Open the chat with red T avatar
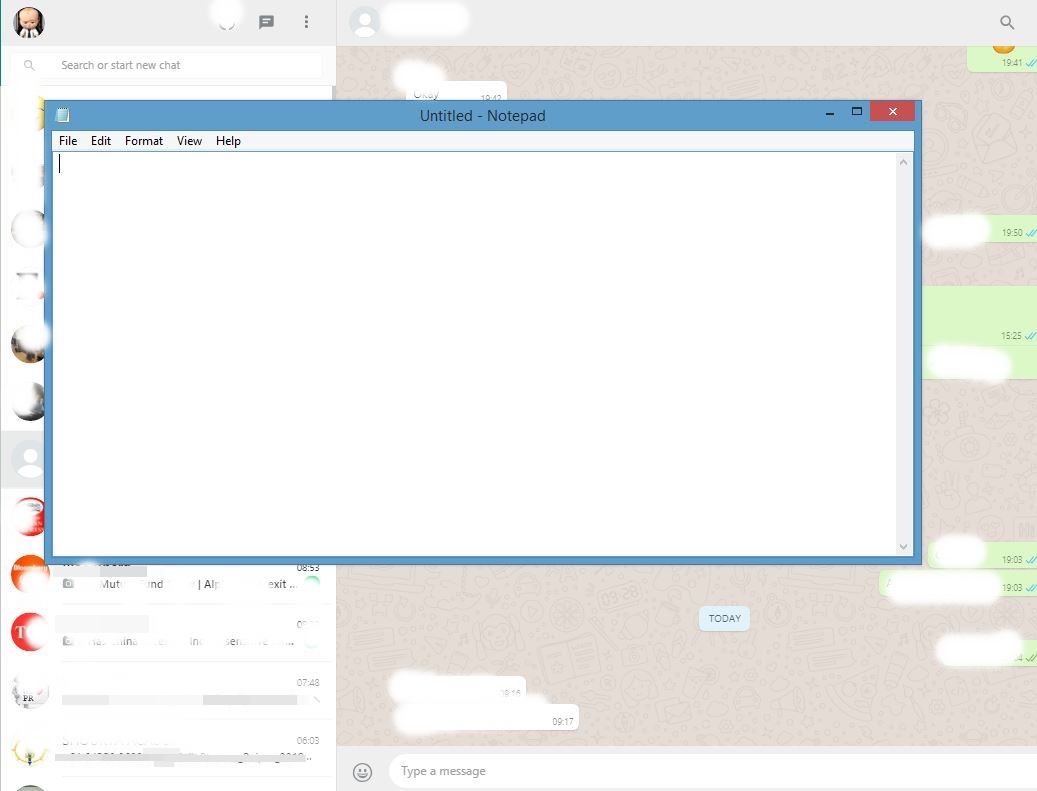Image resolution: width=1037 pixels, height=791 pixels. [x=168, y=633]
